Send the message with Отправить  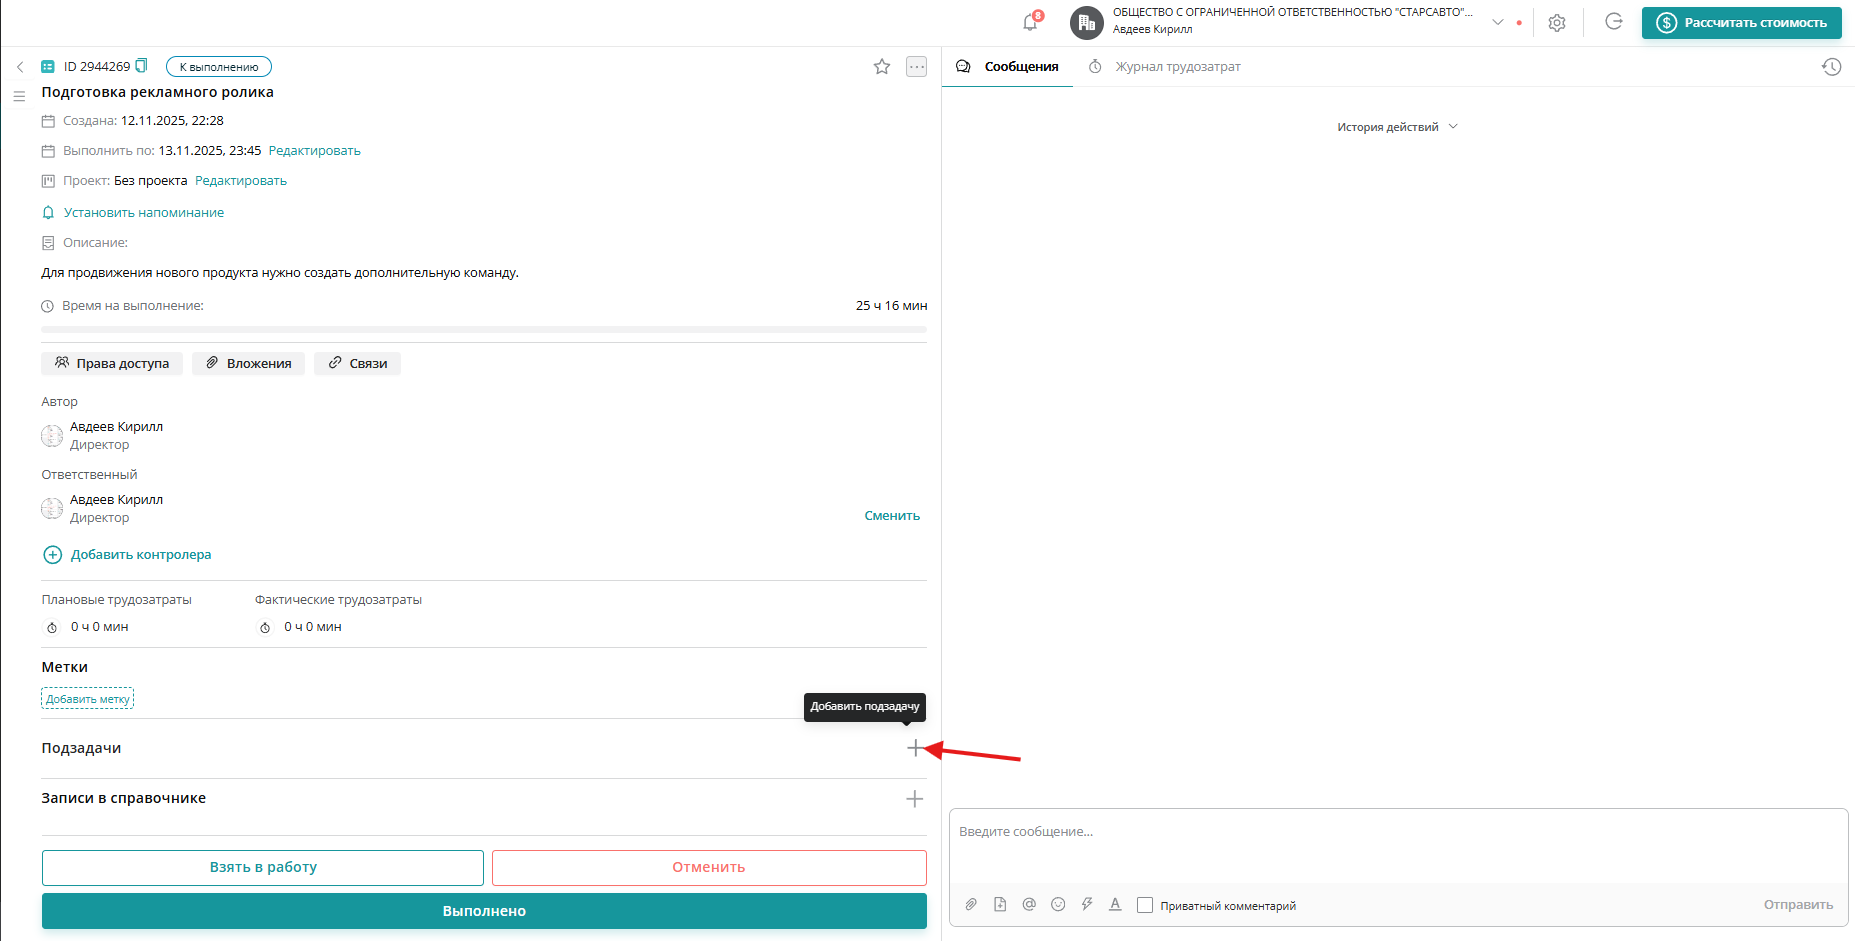point(1798,905)
